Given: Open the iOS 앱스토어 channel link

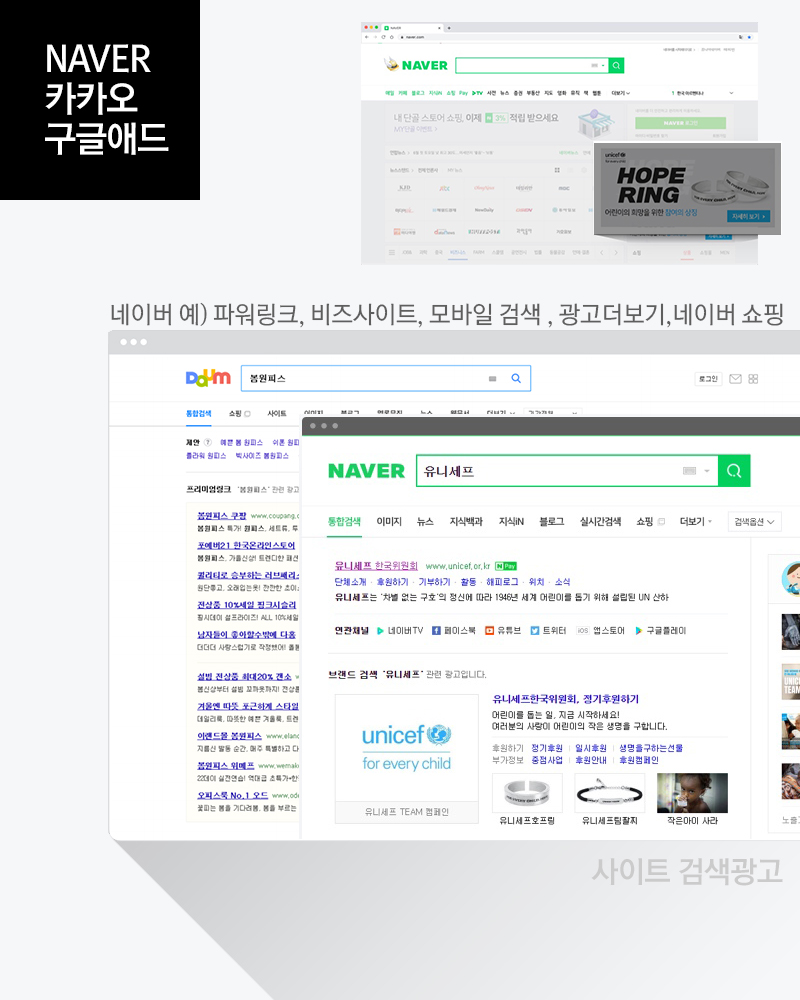Looking at the screenshot, I should 600,630.
